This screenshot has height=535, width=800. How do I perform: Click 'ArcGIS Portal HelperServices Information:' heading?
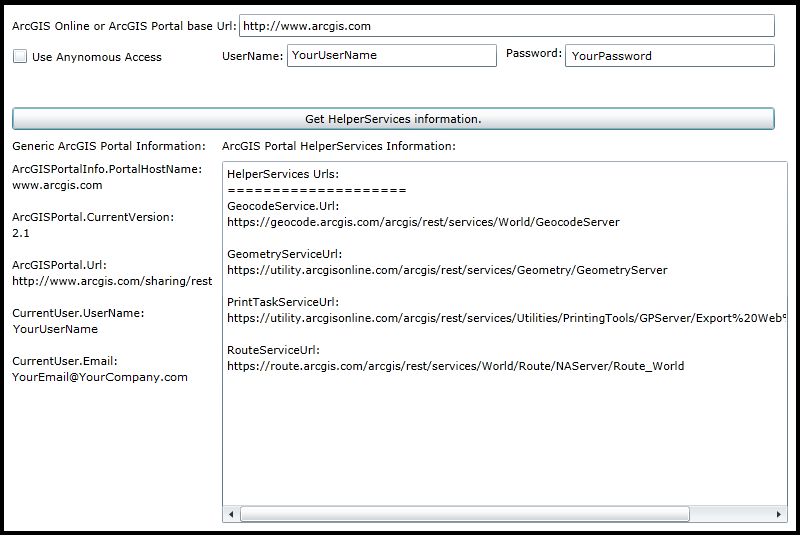coord(339,146)
